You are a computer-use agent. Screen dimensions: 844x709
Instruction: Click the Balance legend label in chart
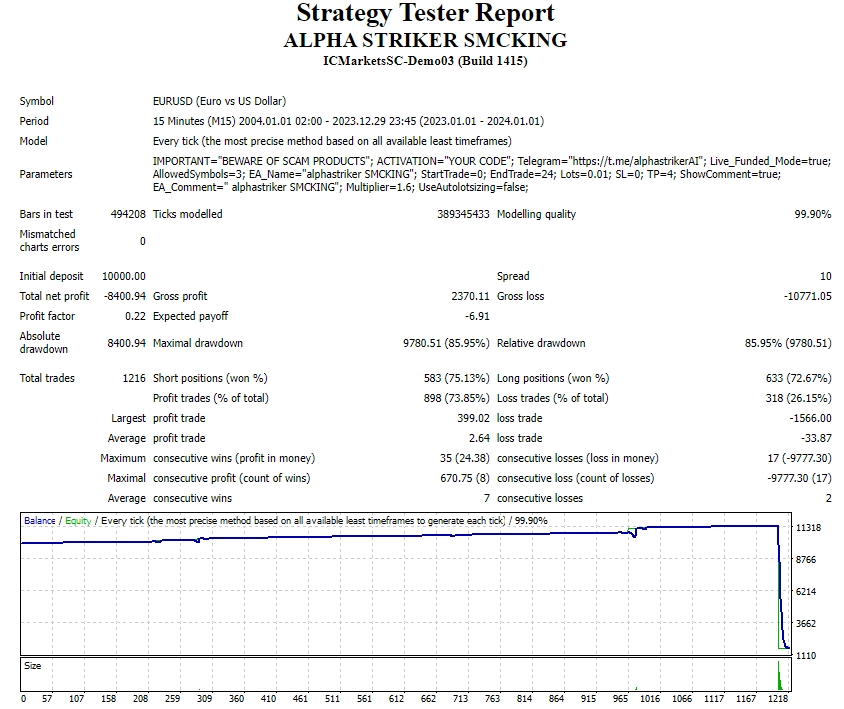click(x=40, y=521)
